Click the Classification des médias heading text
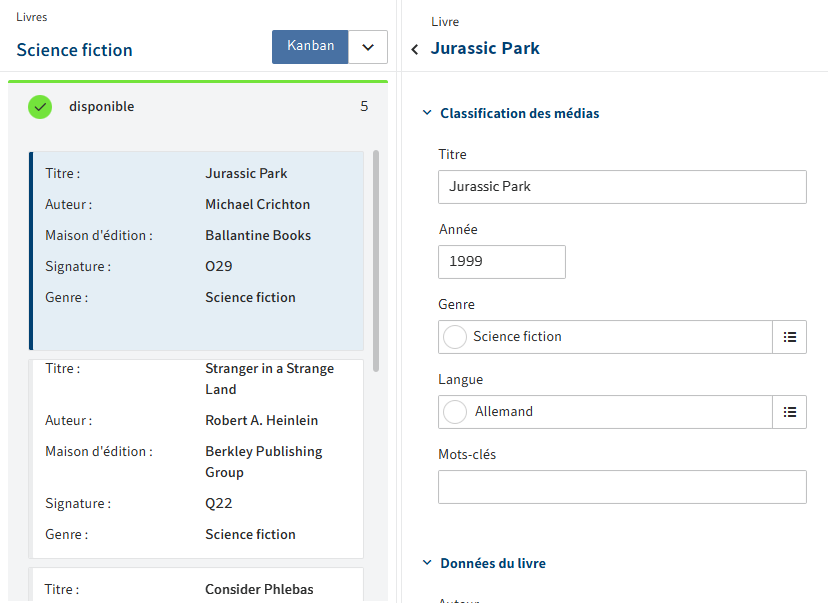Viewport: 828px width, 603px height. [520, 114]
